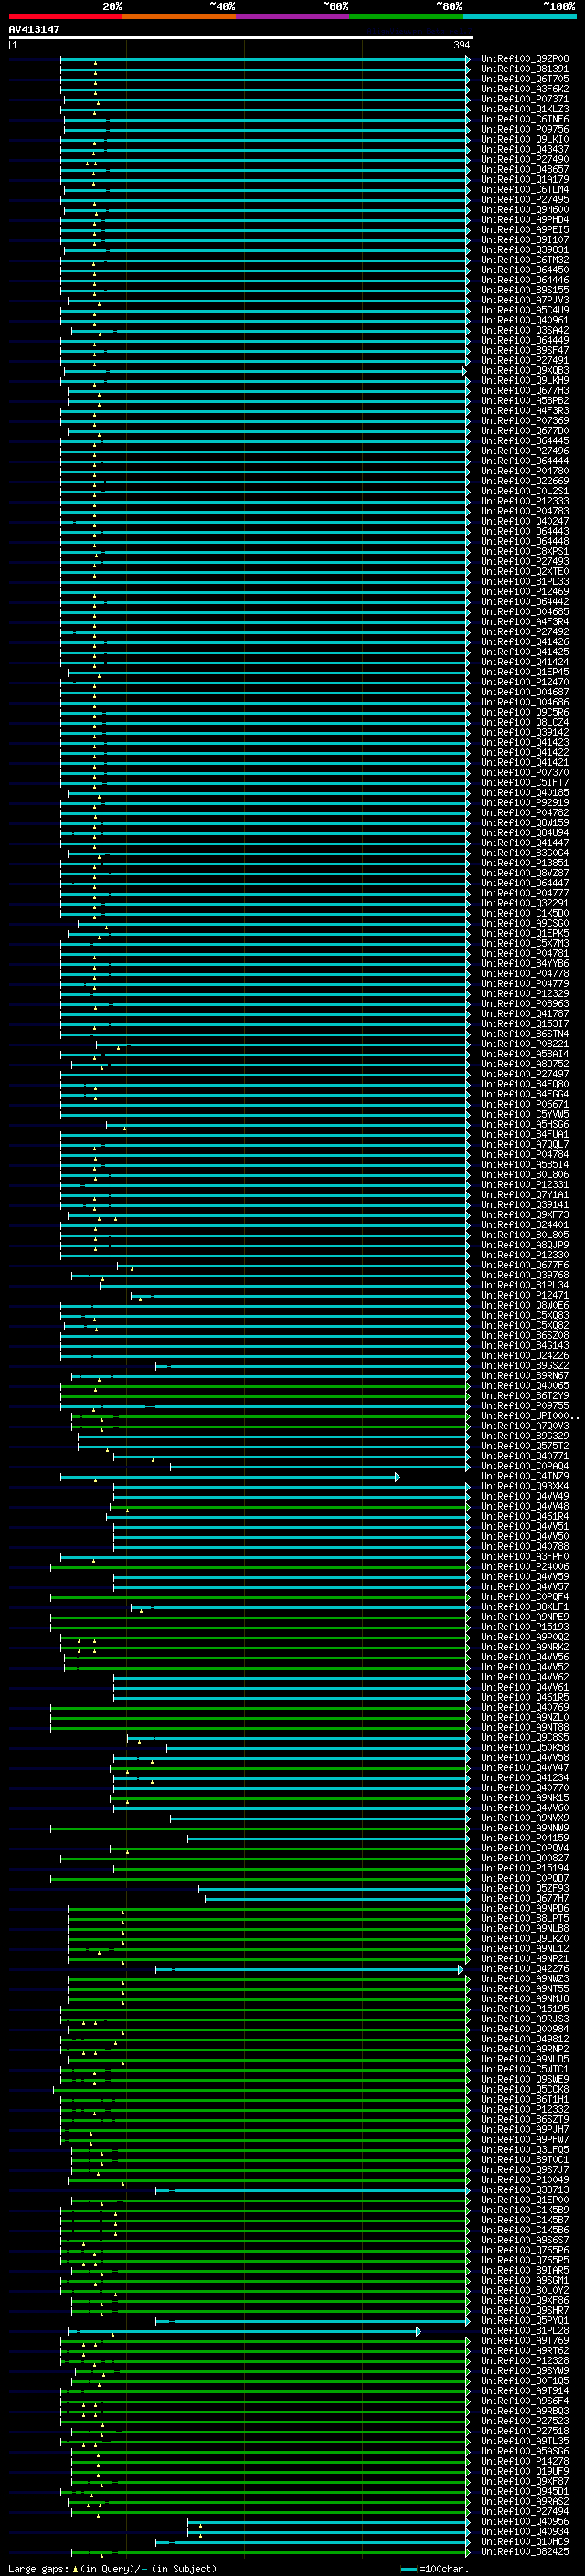Select the query name AV413147
Image resolution: width=585 pixels, height=2576 pixels.
(x=34, y=29)
